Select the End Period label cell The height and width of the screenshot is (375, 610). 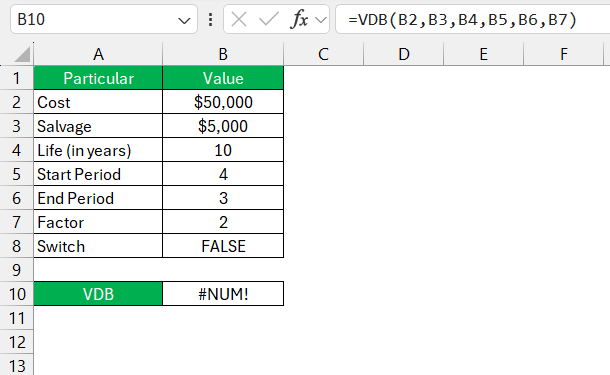(x=98, y=198)
